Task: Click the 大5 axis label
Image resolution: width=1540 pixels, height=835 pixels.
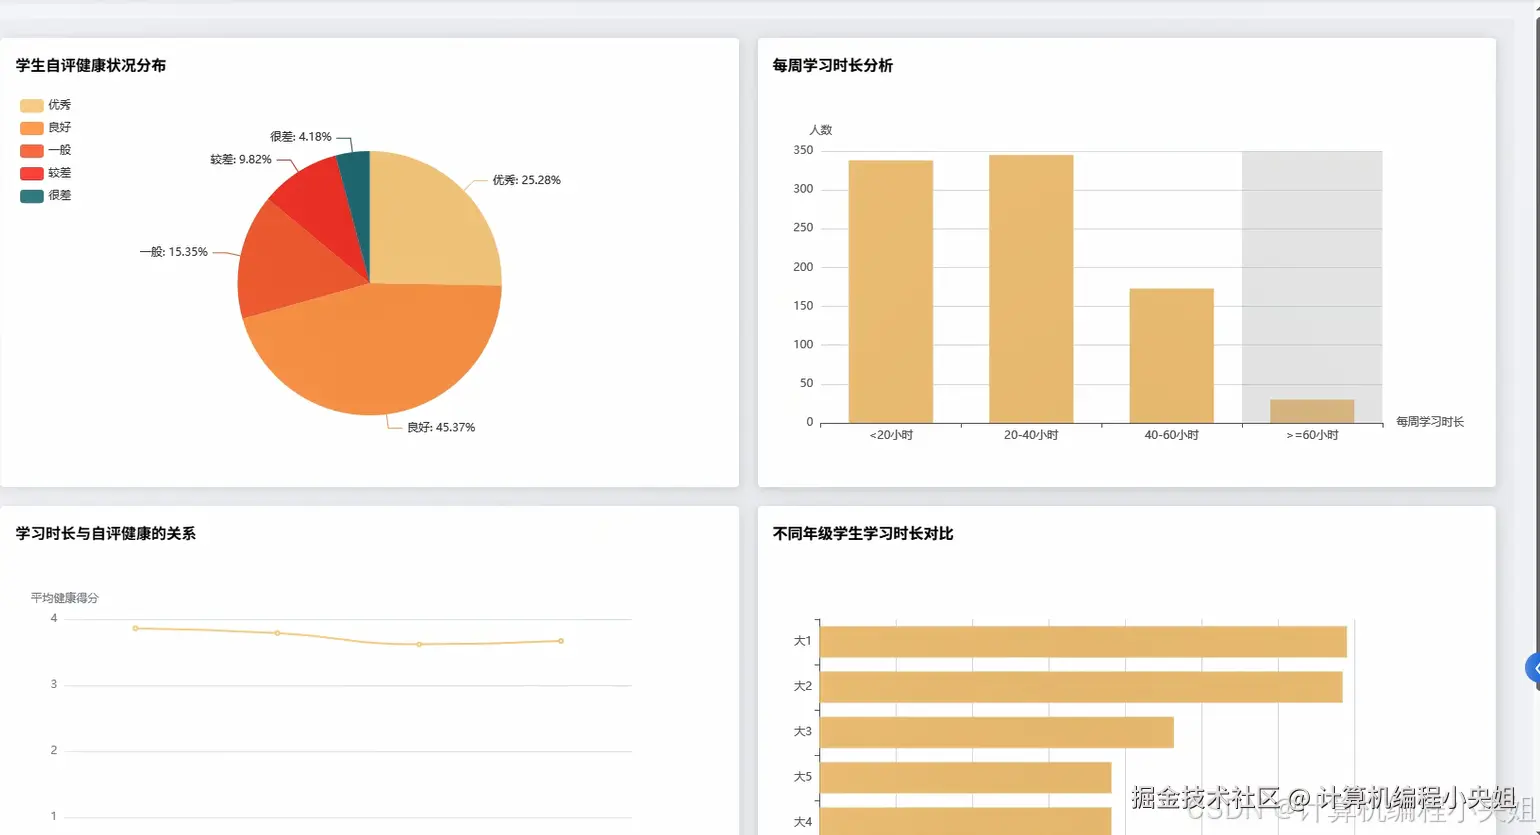Action: [x=802, y=776]
